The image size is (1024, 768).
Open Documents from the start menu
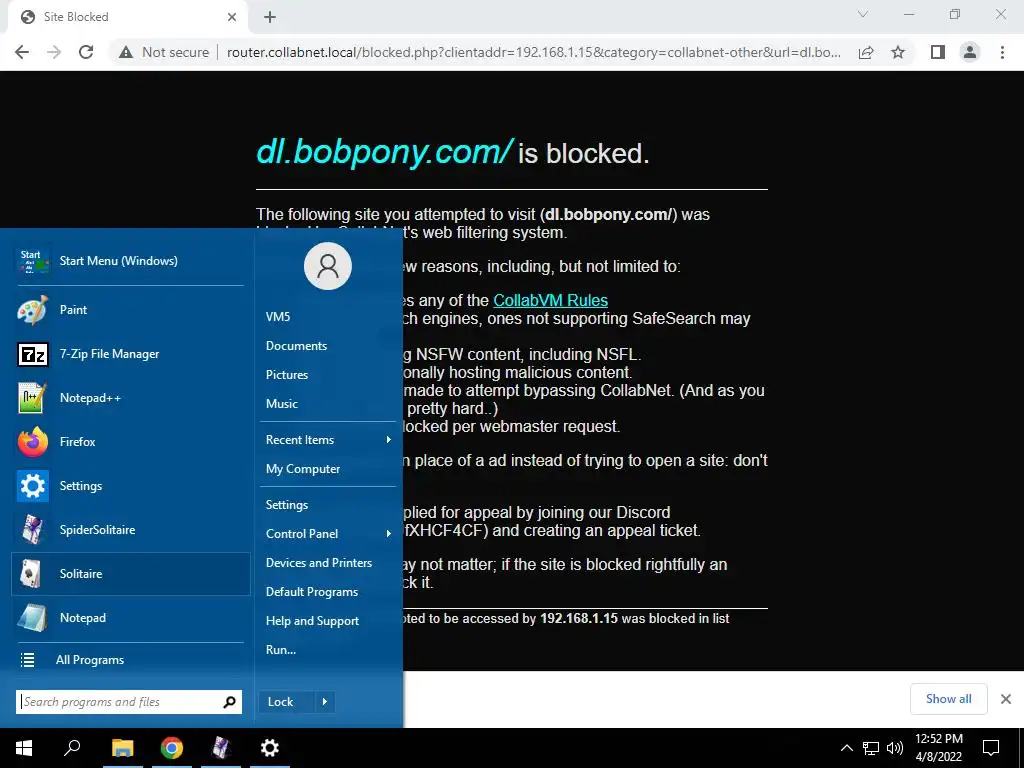pyautogui.click(x=328, y=346)
